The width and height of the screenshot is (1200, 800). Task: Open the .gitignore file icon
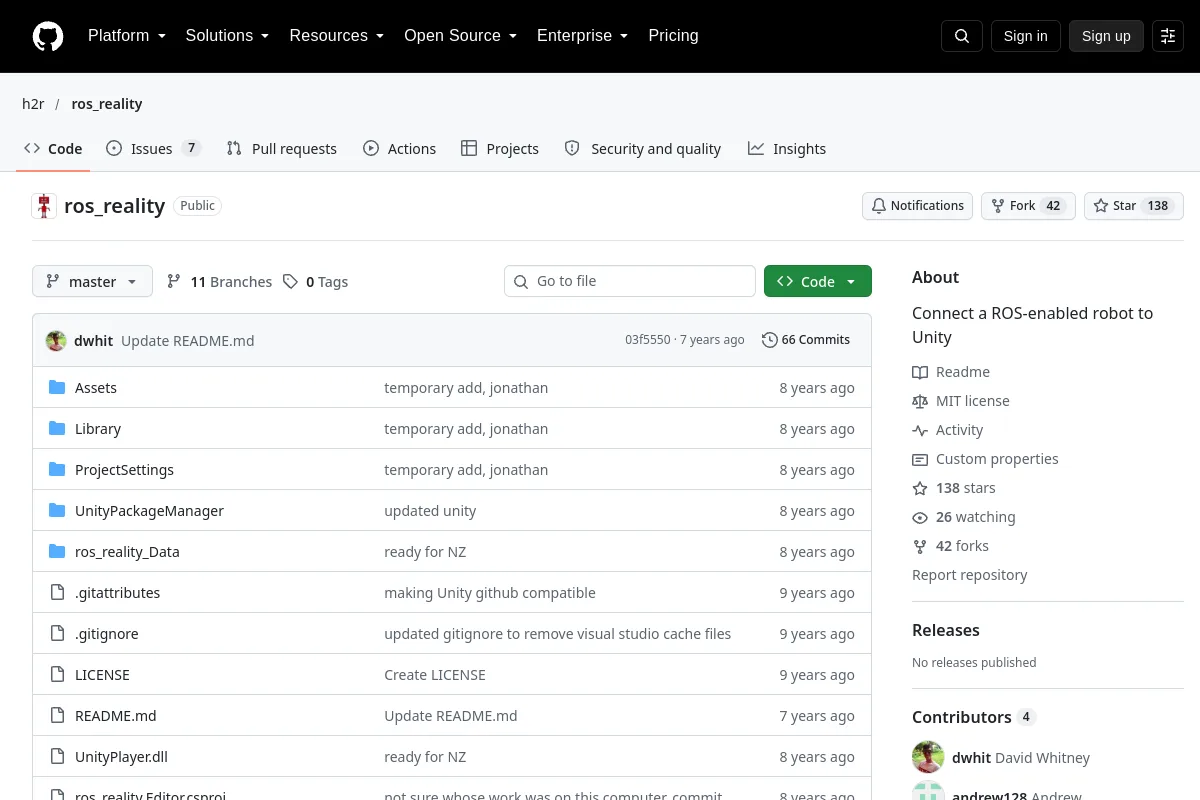[x=57, y=634]
